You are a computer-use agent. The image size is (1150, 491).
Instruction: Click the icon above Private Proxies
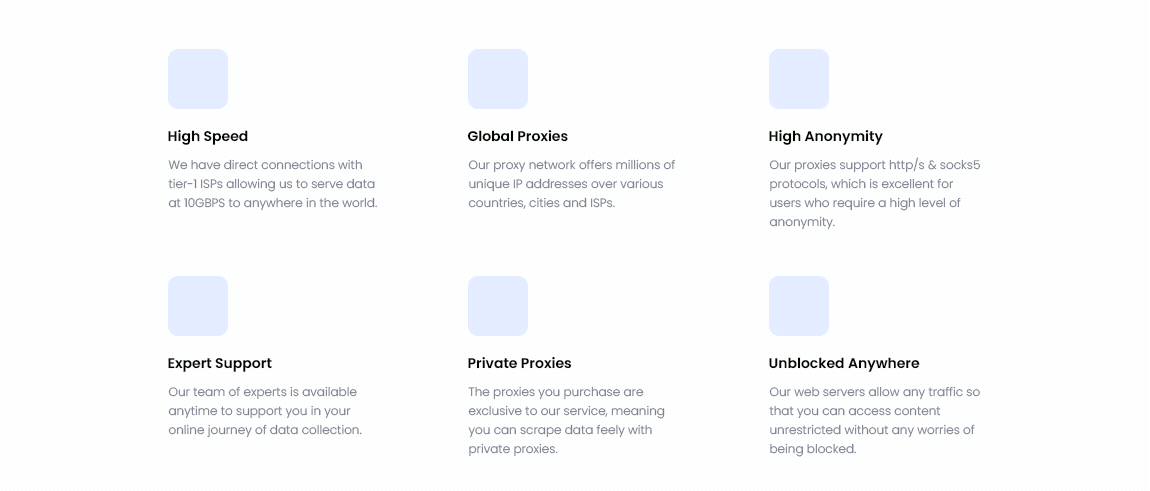(x=498, y=306)
